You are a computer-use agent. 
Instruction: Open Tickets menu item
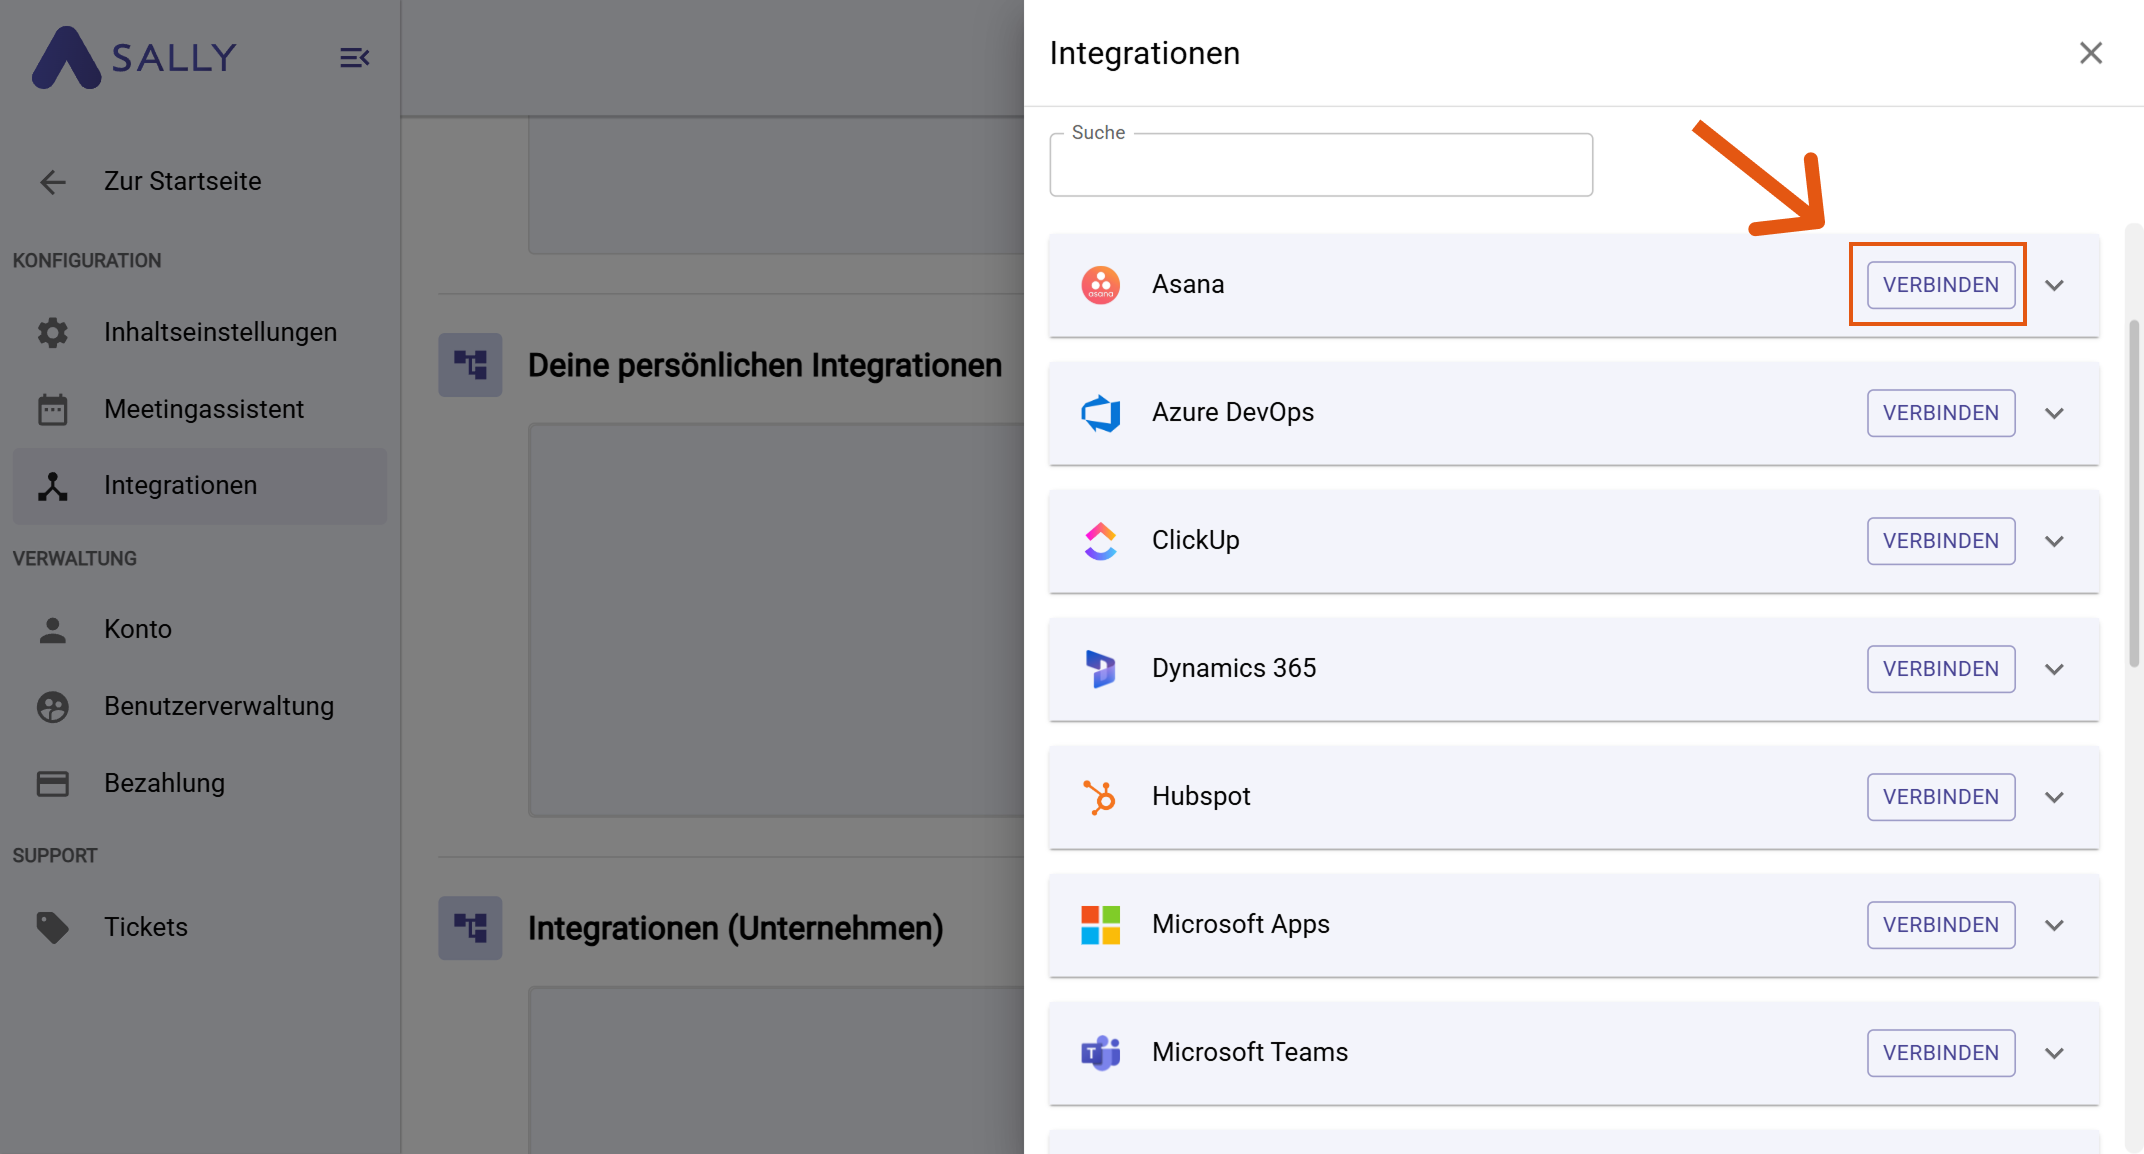click(200, 927)
